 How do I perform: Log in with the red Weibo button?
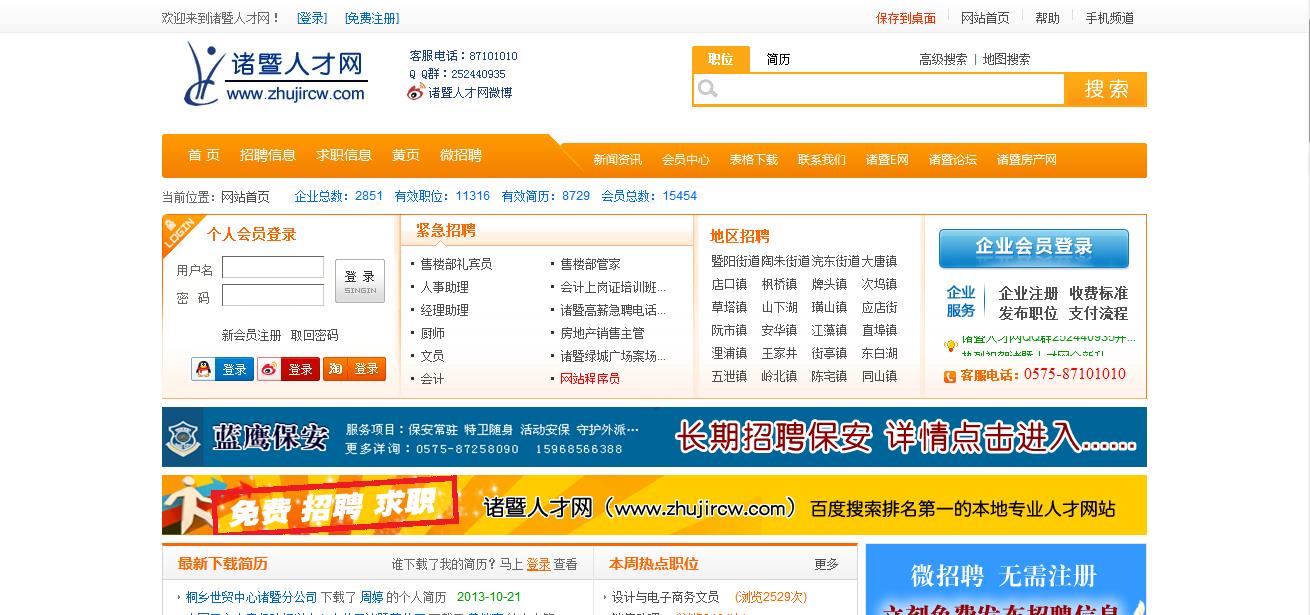tap(288, 369)
